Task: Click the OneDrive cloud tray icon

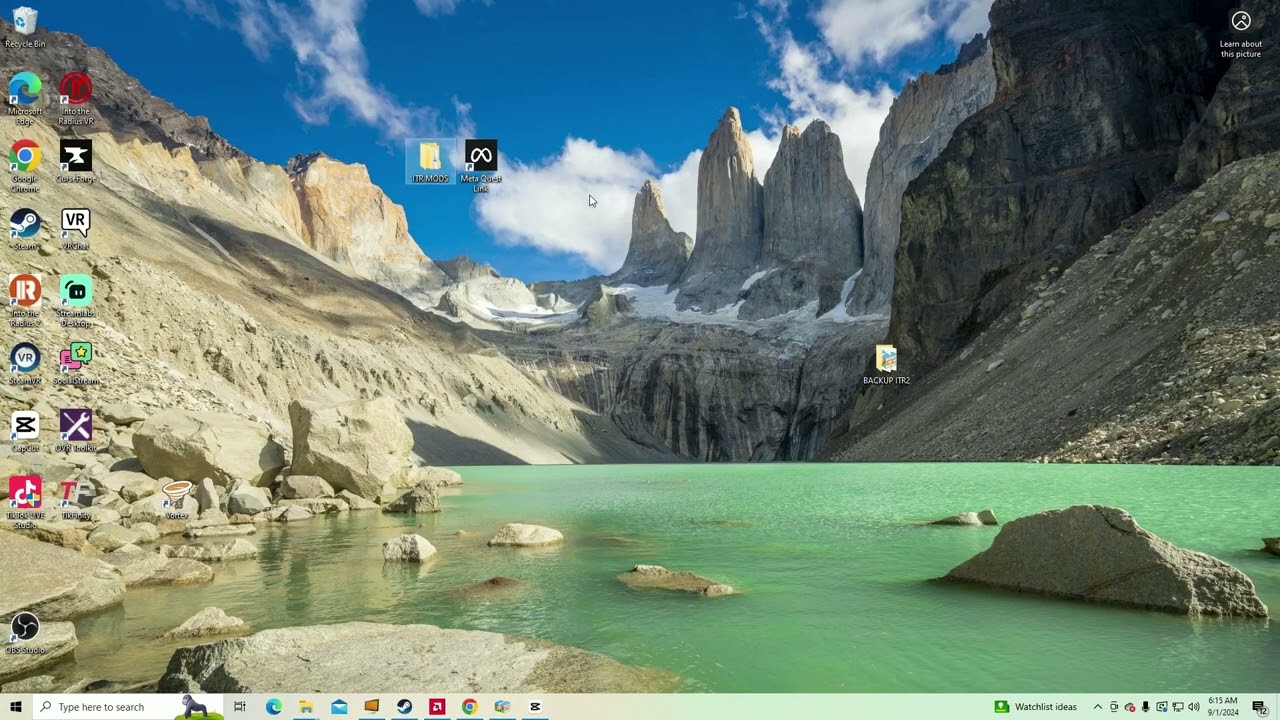Action: click(1130, 707)
